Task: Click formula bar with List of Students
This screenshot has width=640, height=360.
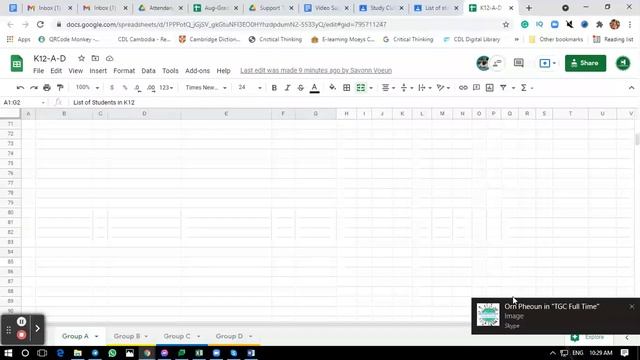Action: (351, 102)
